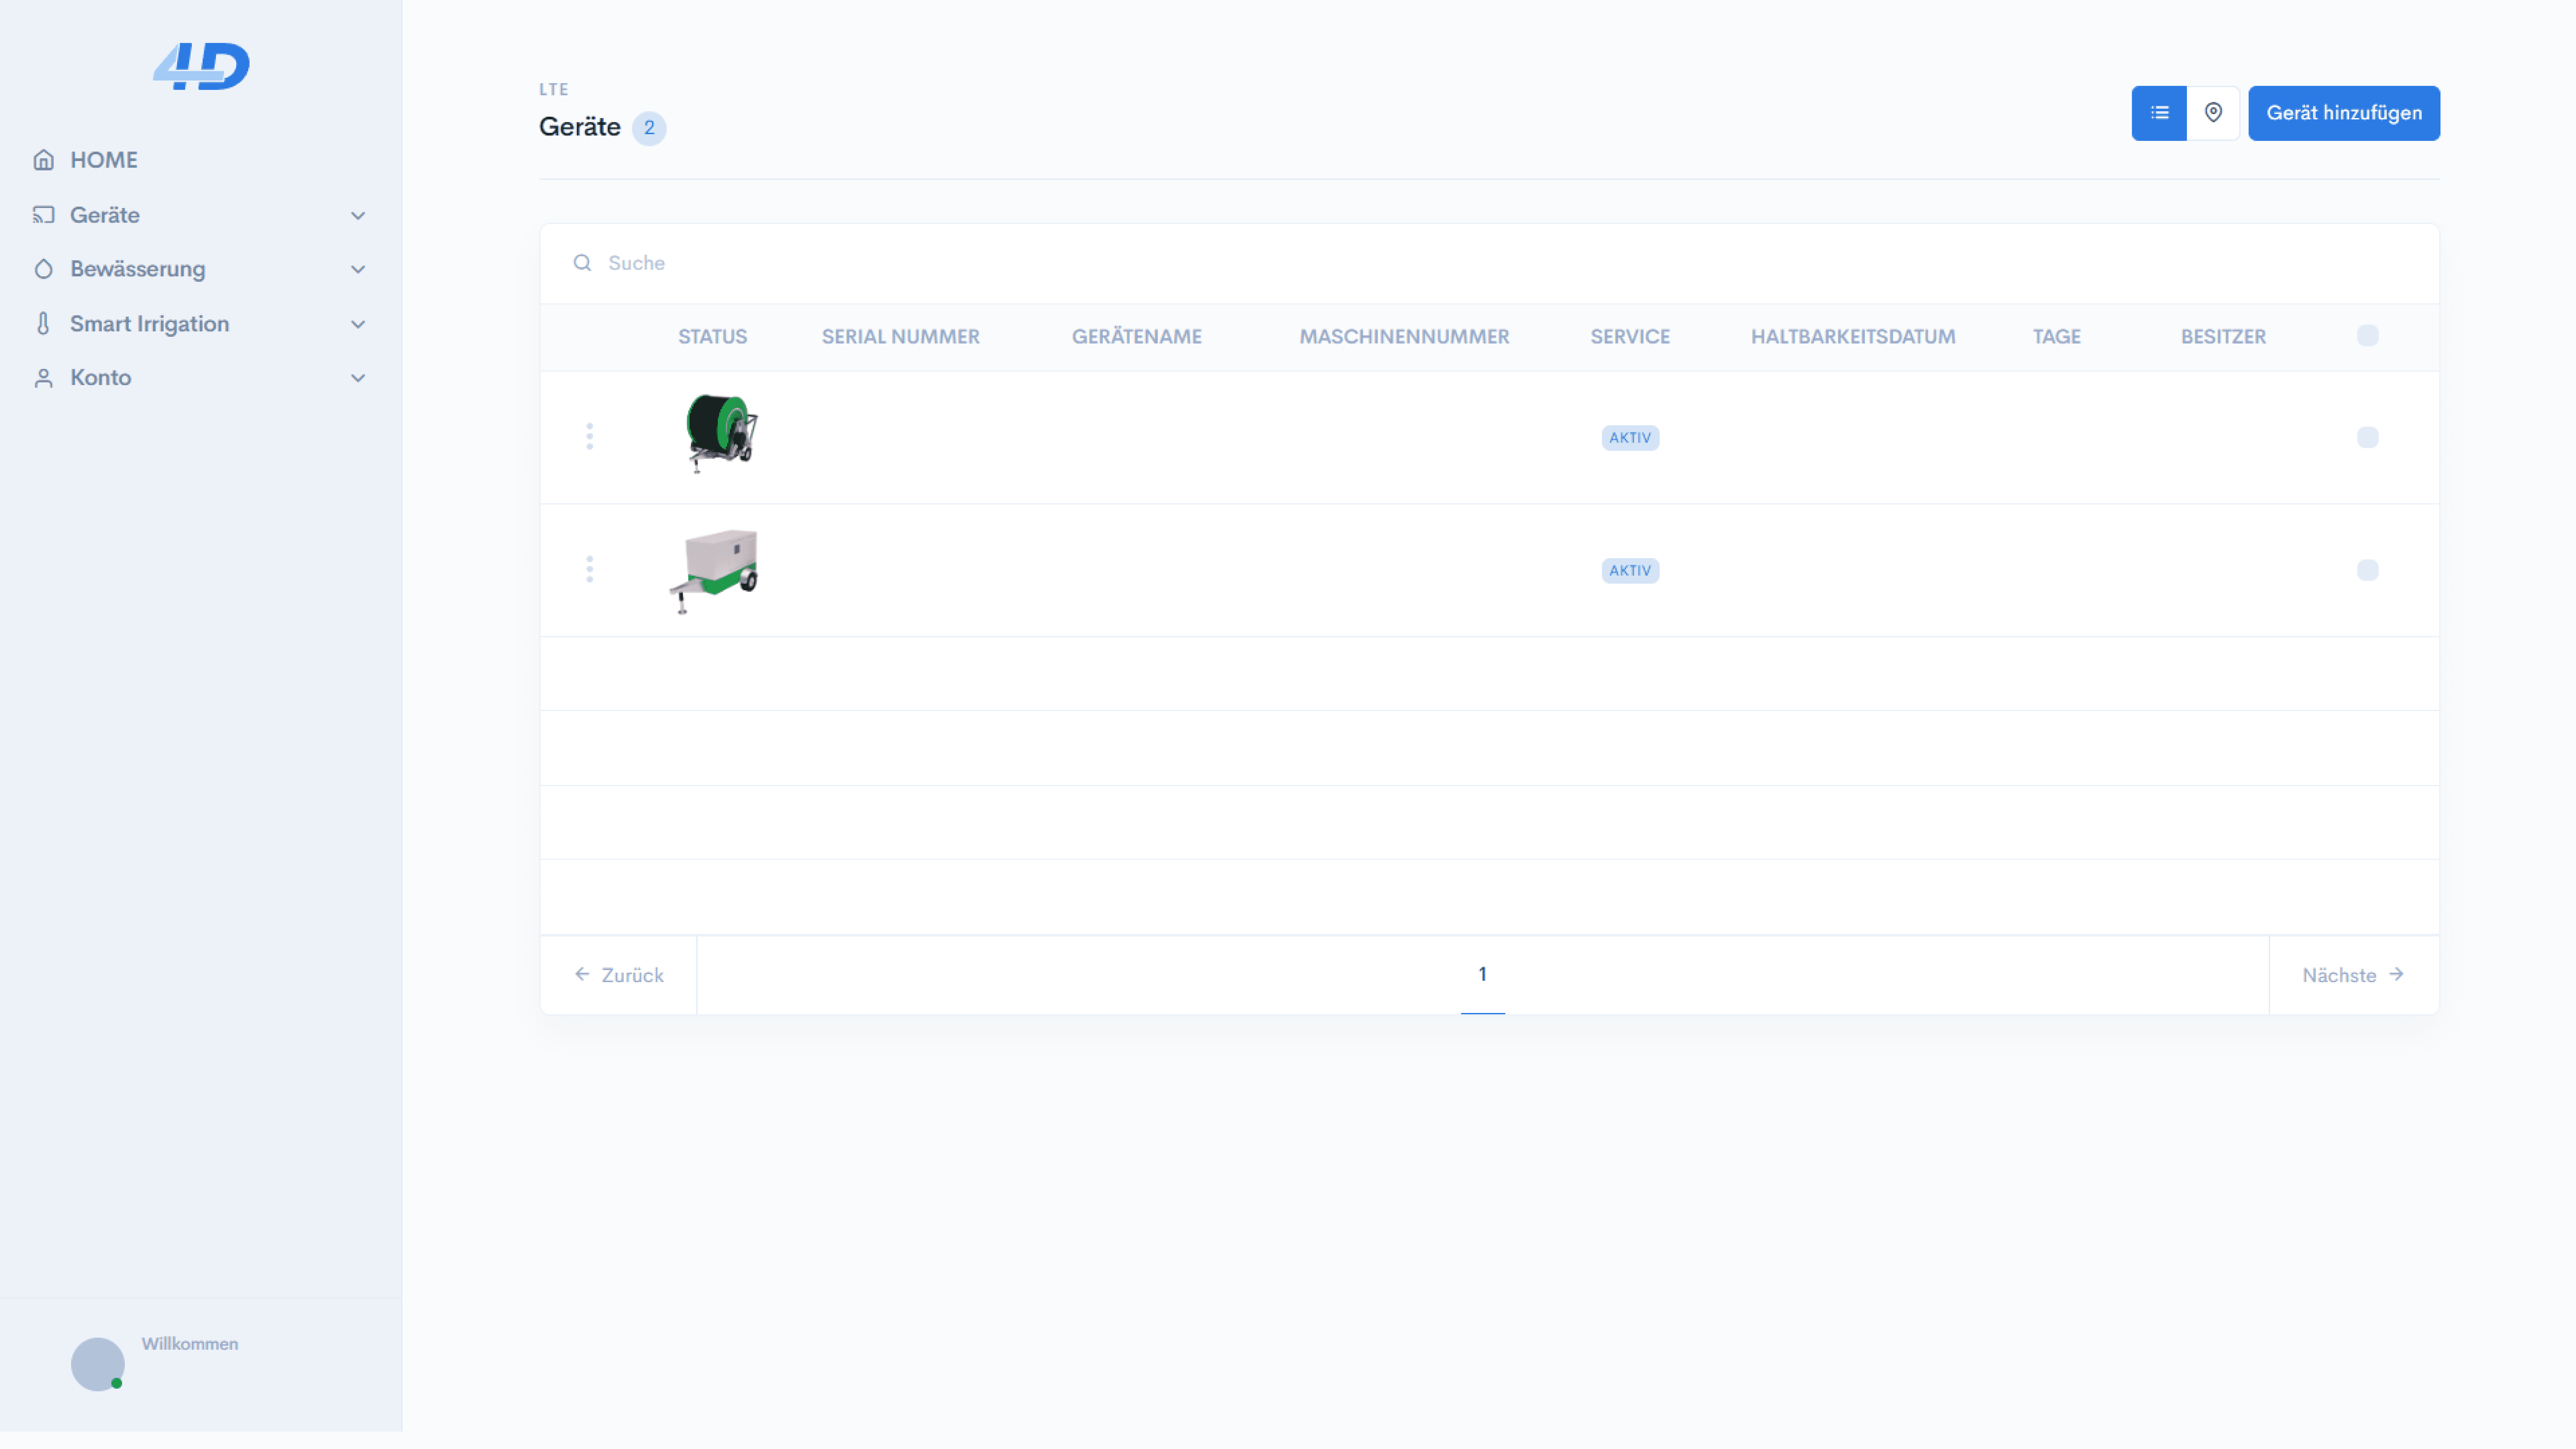Toggle select-all checkbox in table header
2576x1449 pixels.
pos(2367,336)
